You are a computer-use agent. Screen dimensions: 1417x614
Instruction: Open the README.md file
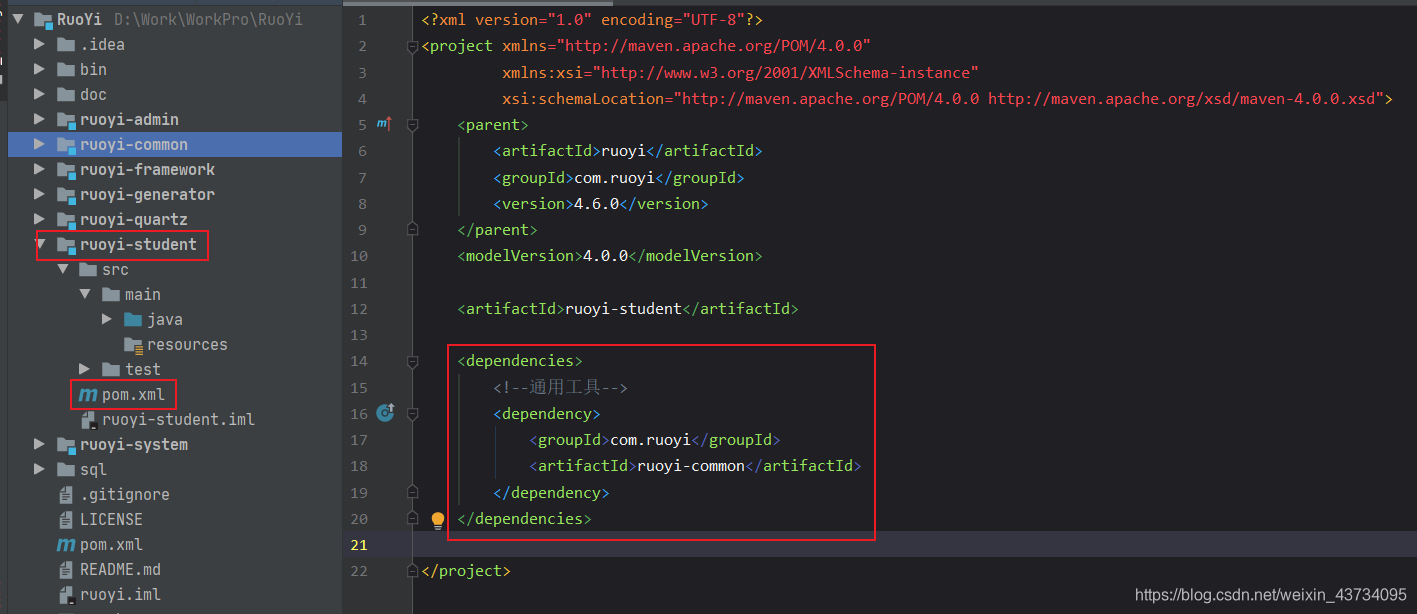(x=120, y=570)
